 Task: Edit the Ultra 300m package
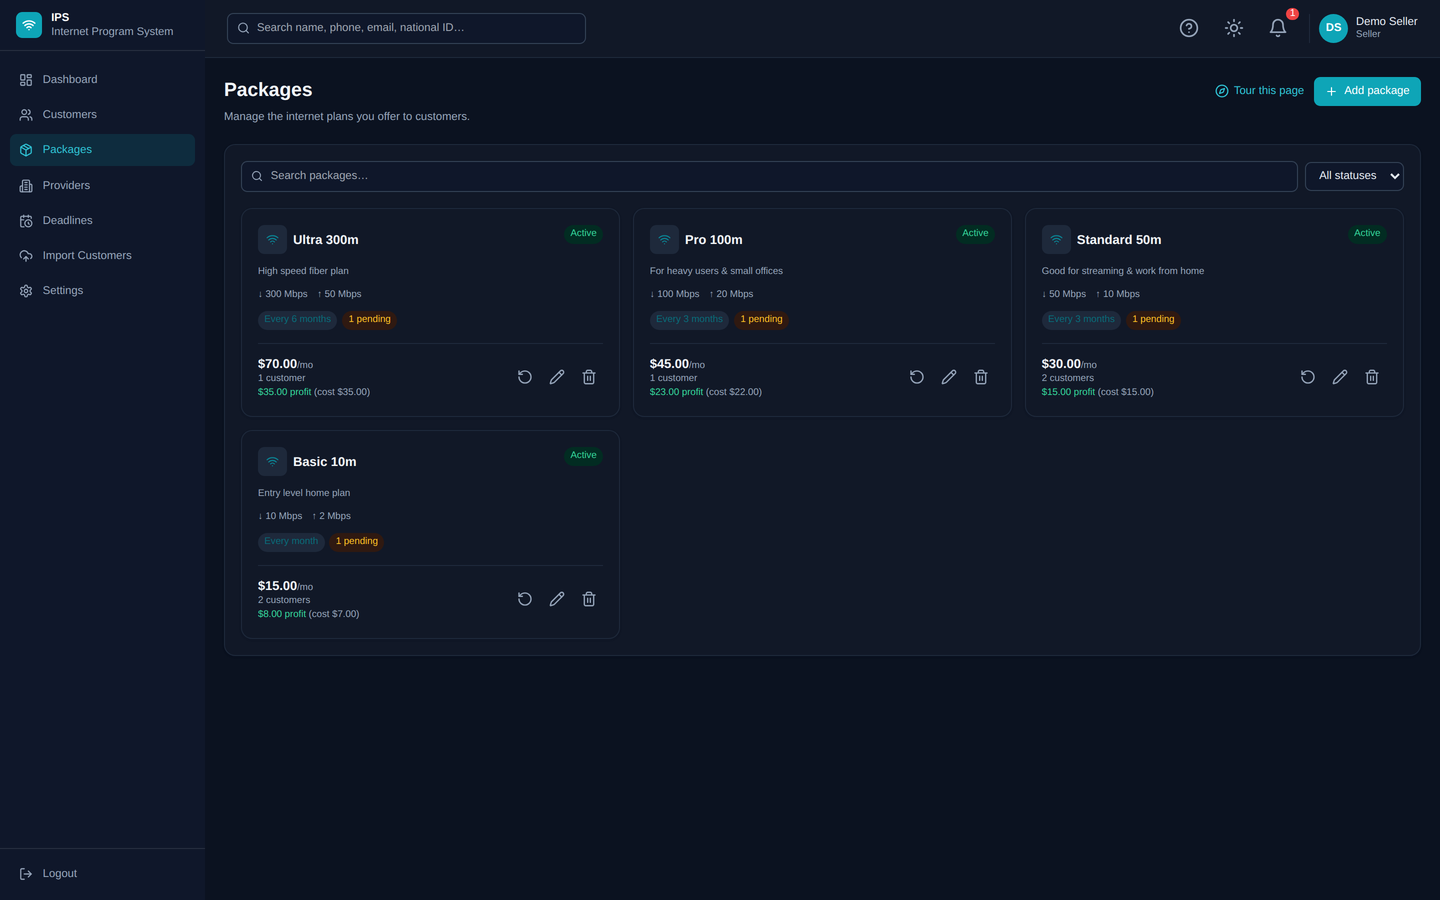pyautogui.click(x=557, y=377)
